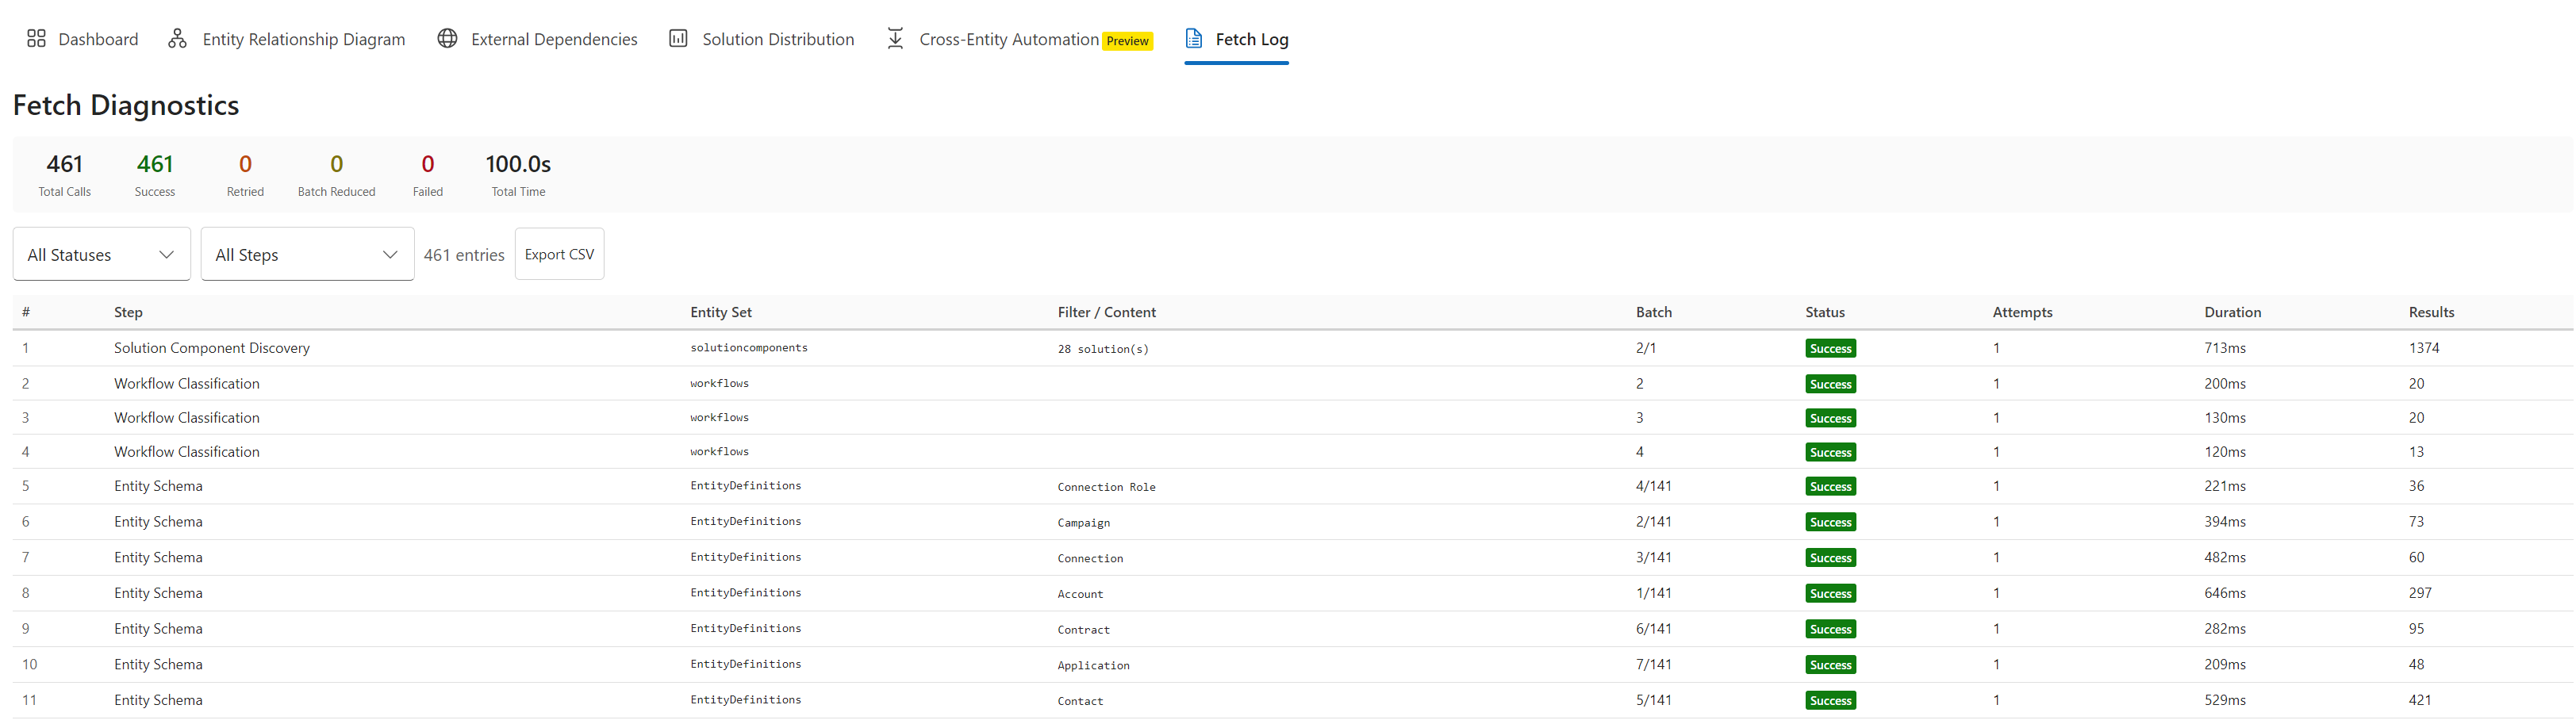Click the Application filter cell

1094,666
